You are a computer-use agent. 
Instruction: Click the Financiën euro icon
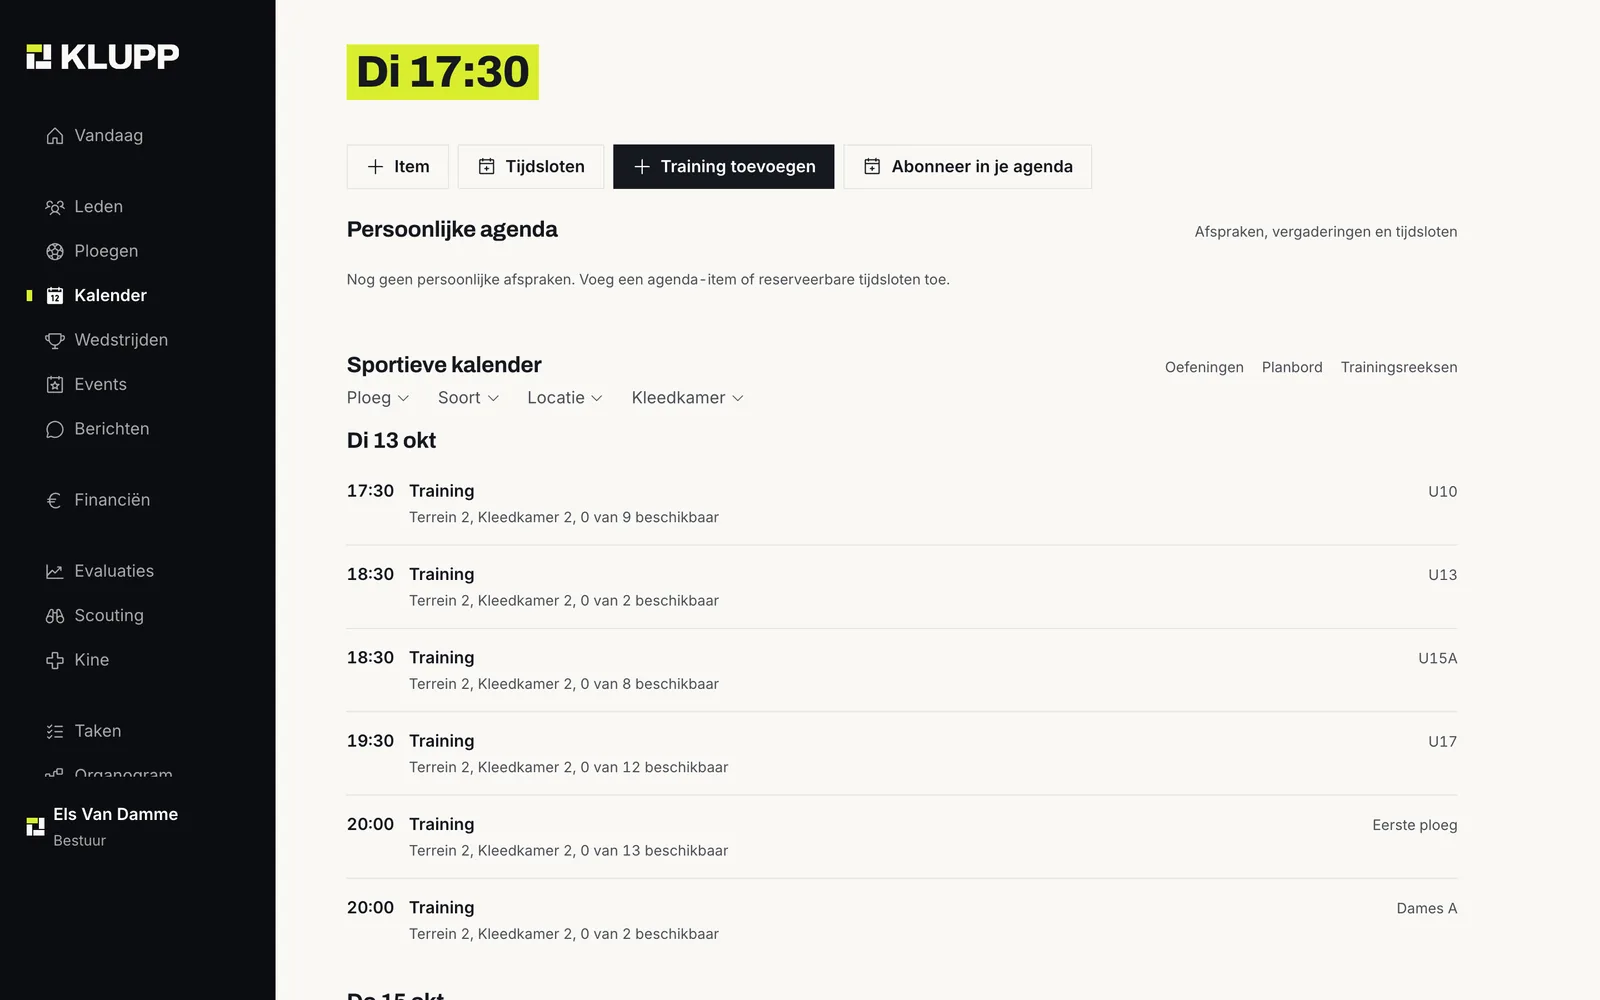click(x=55, y=500)
